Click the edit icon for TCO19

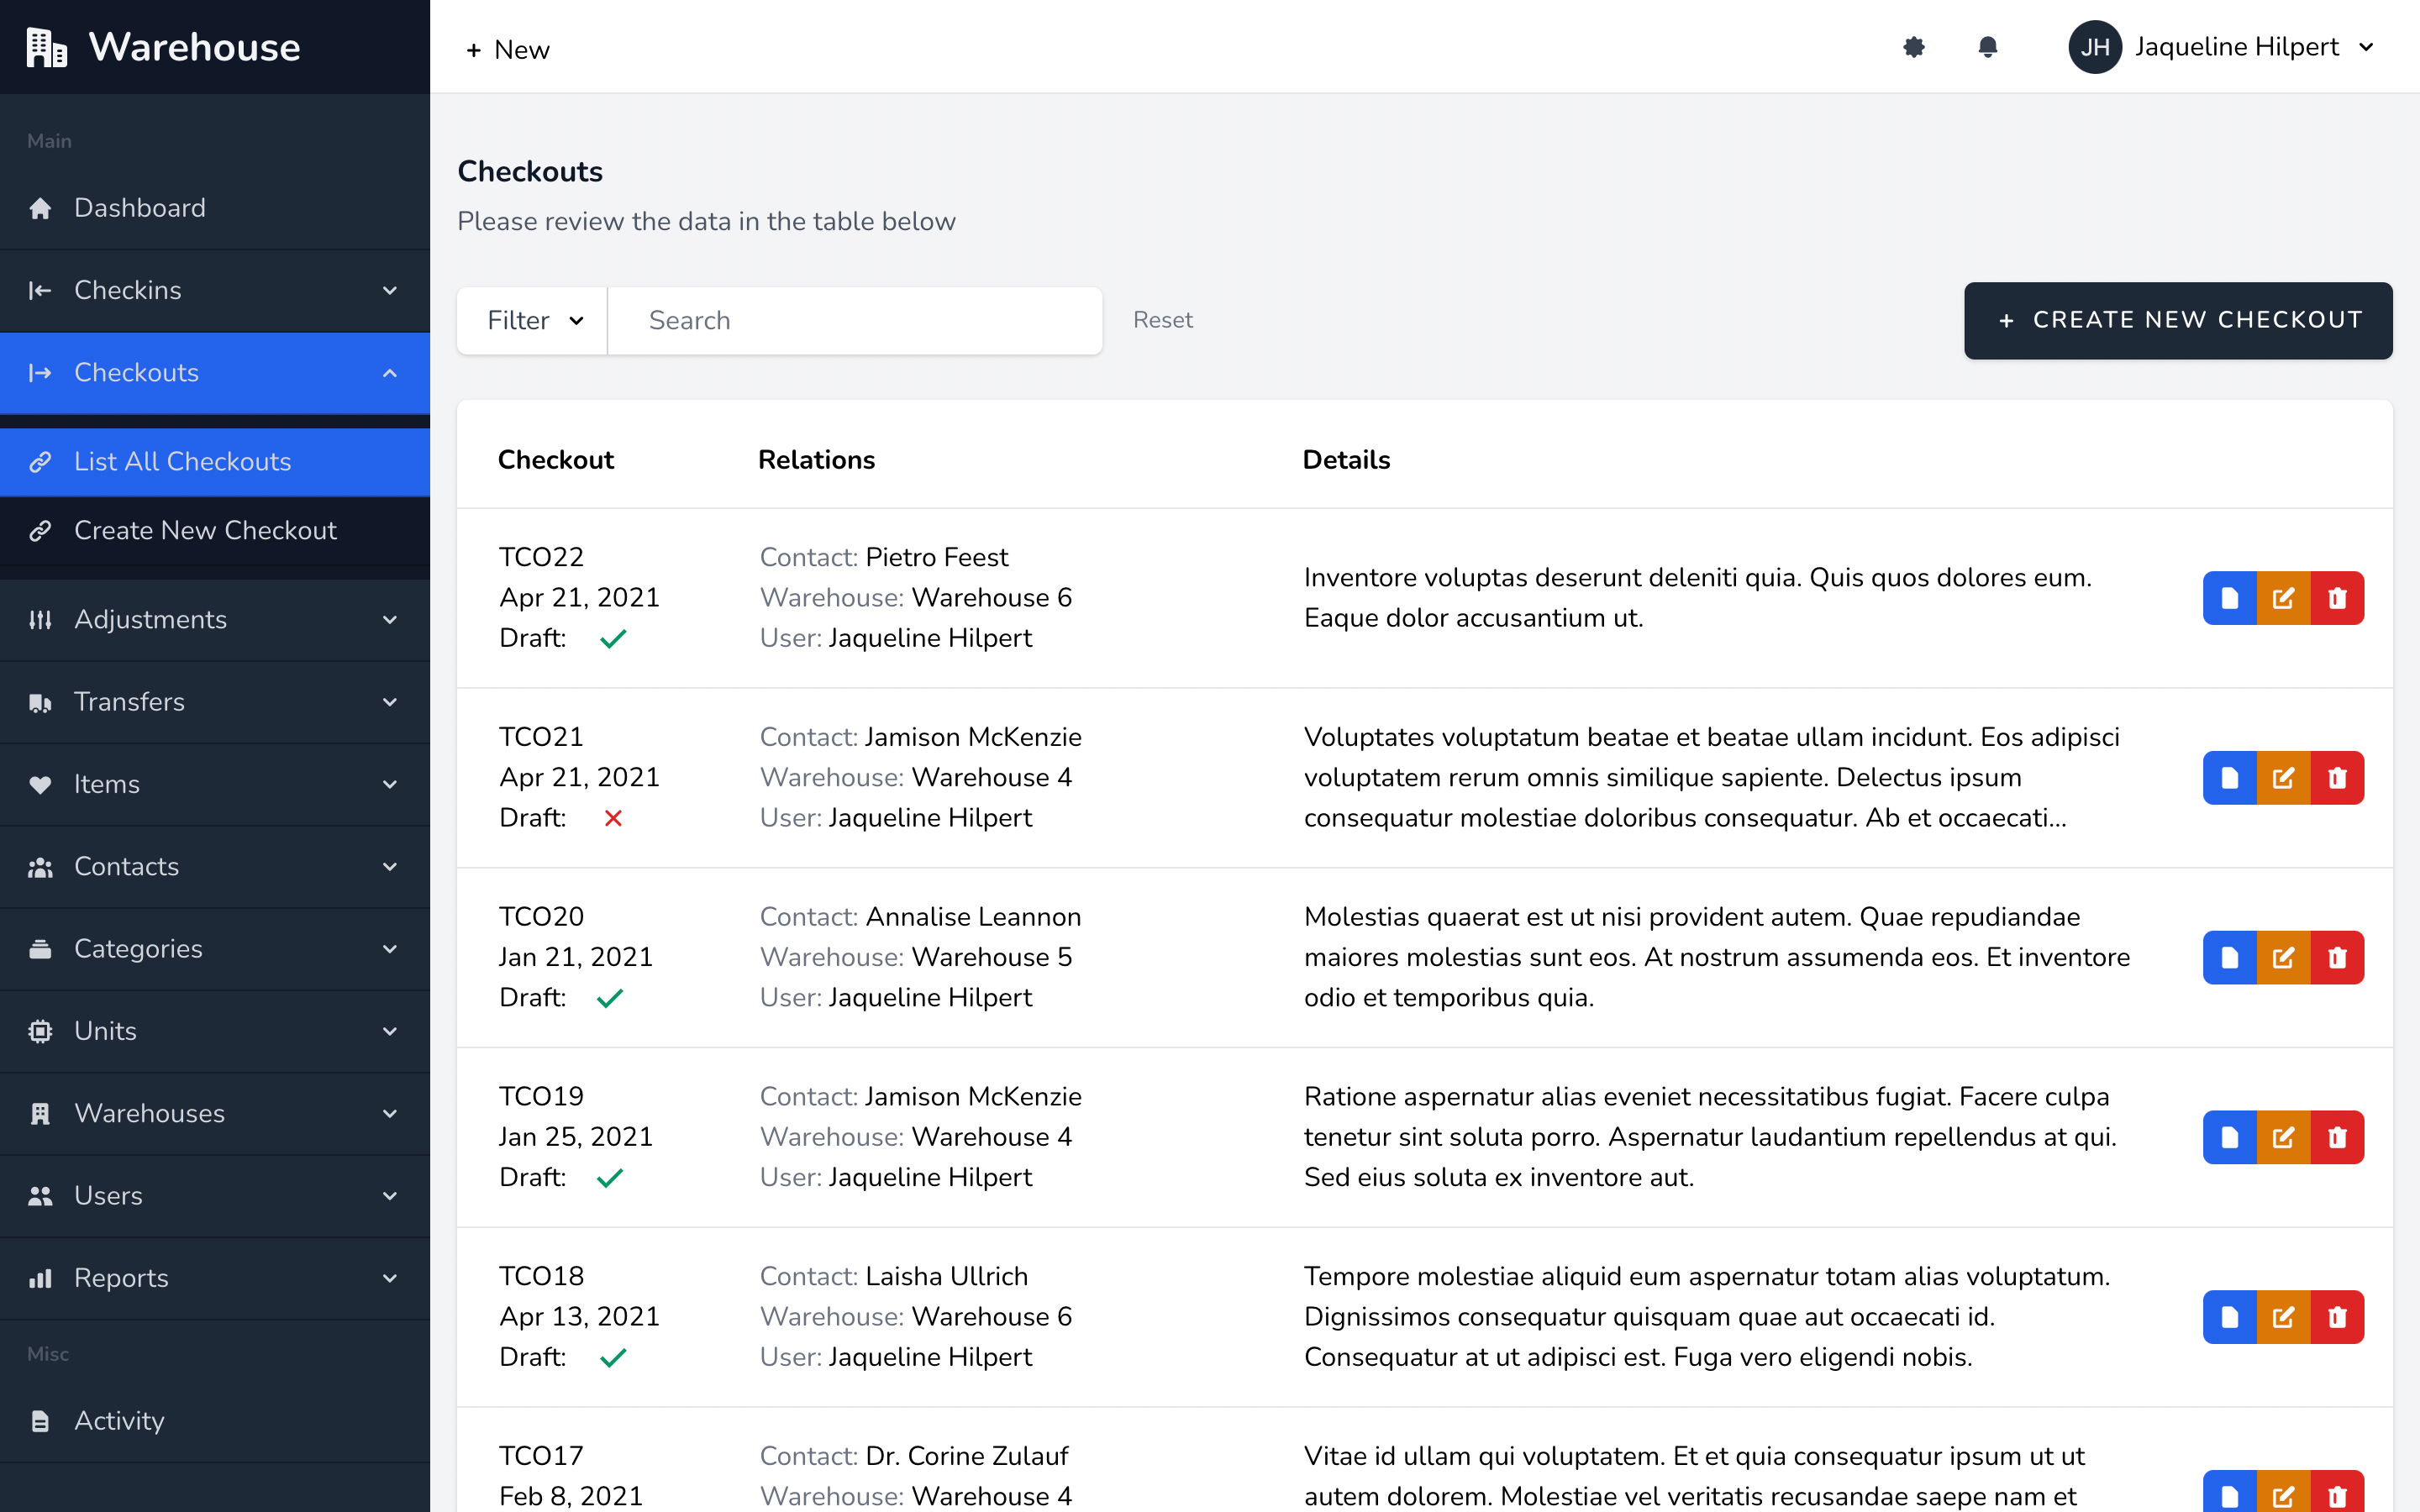(x=2283, y=1137)
